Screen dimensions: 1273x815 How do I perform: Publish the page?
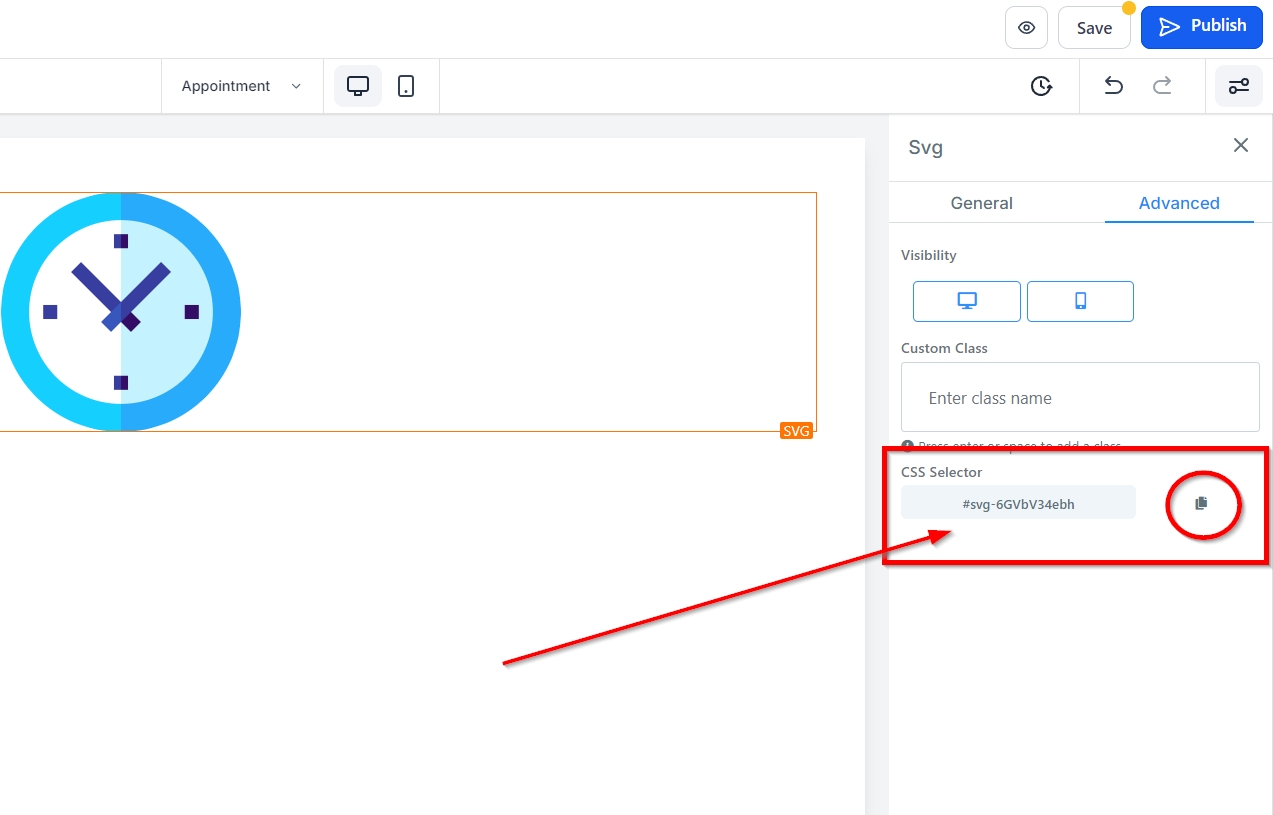1201,27
